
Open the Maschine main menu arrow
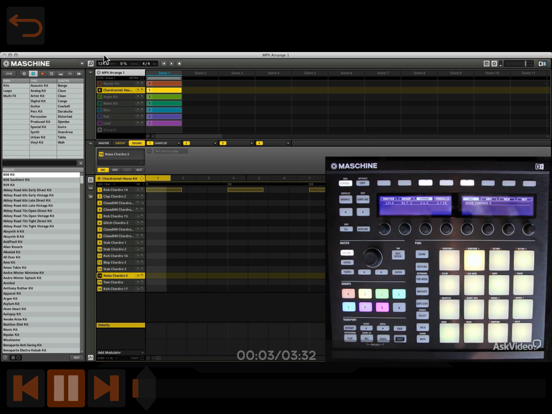[x=82, y=64]
